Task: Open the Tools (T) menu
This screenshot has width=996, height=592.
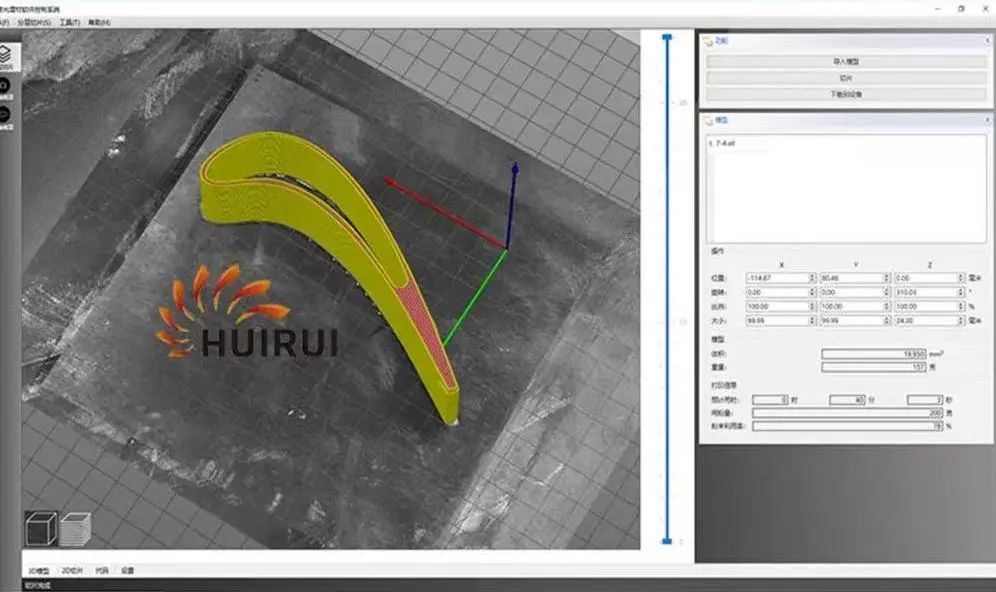Action: coord(70,21)
